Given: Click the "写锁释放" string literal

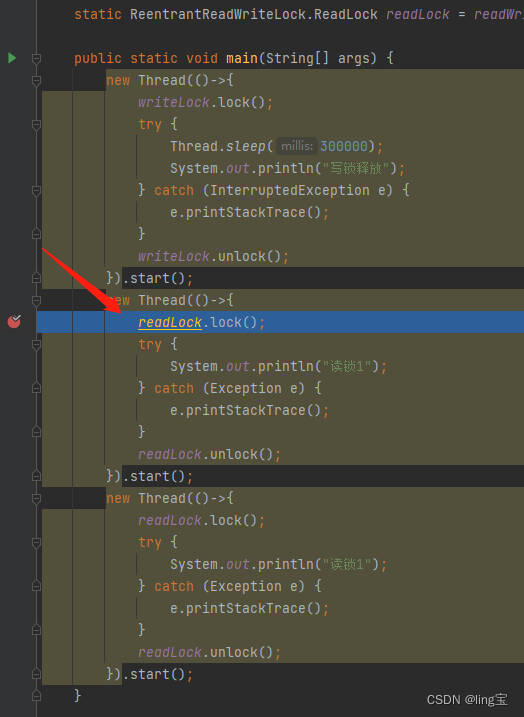Looking at the screenshot, I should [x=357, y=168].
